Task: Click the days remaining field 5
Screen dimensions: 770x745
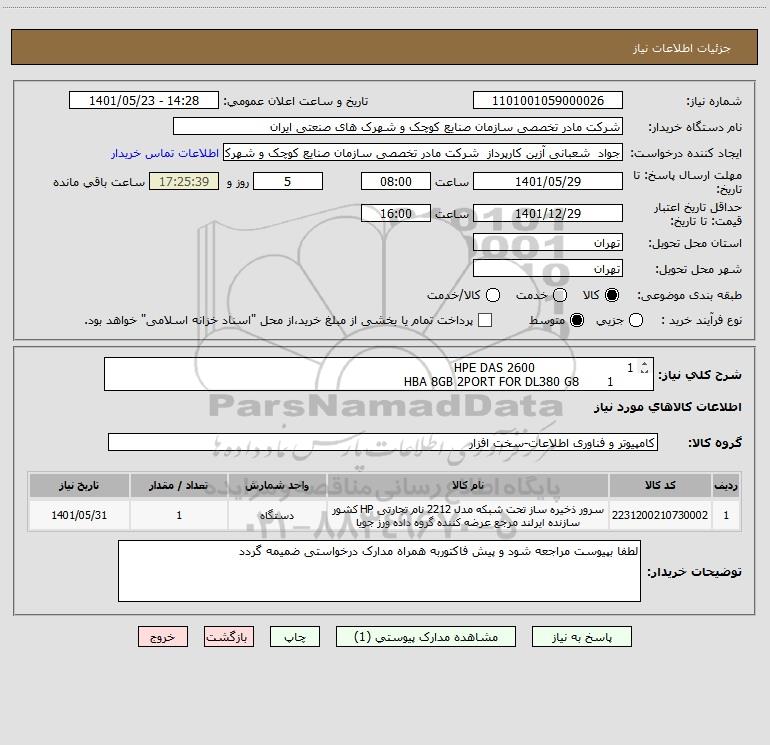Action: [x=288, y=181]
